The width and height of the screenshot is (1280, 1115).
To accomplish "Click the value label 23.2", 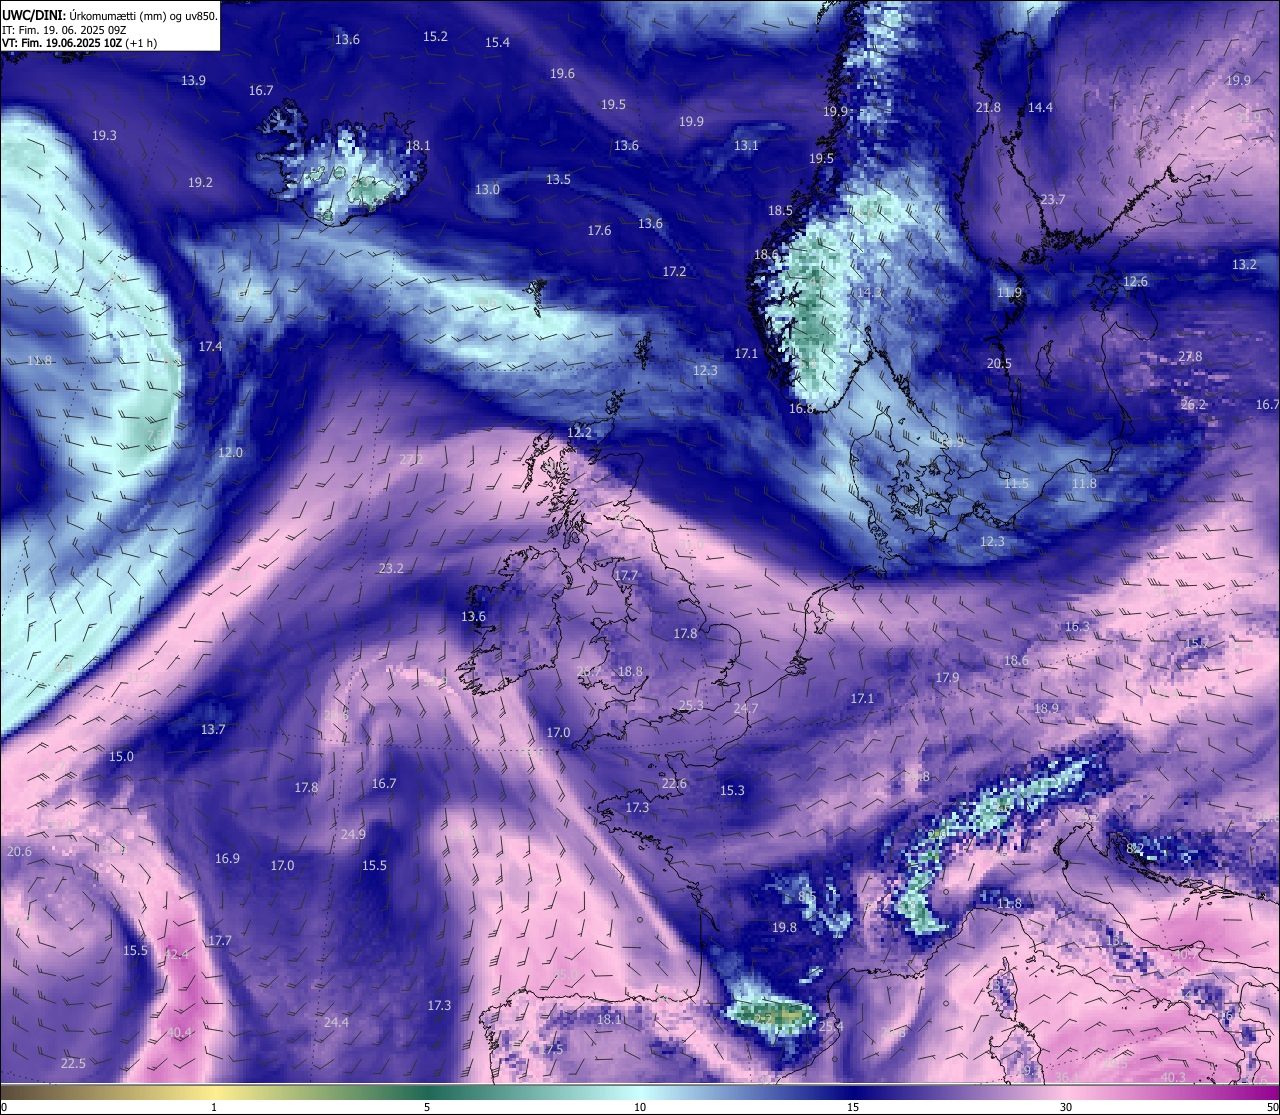I will click(391, 568).
